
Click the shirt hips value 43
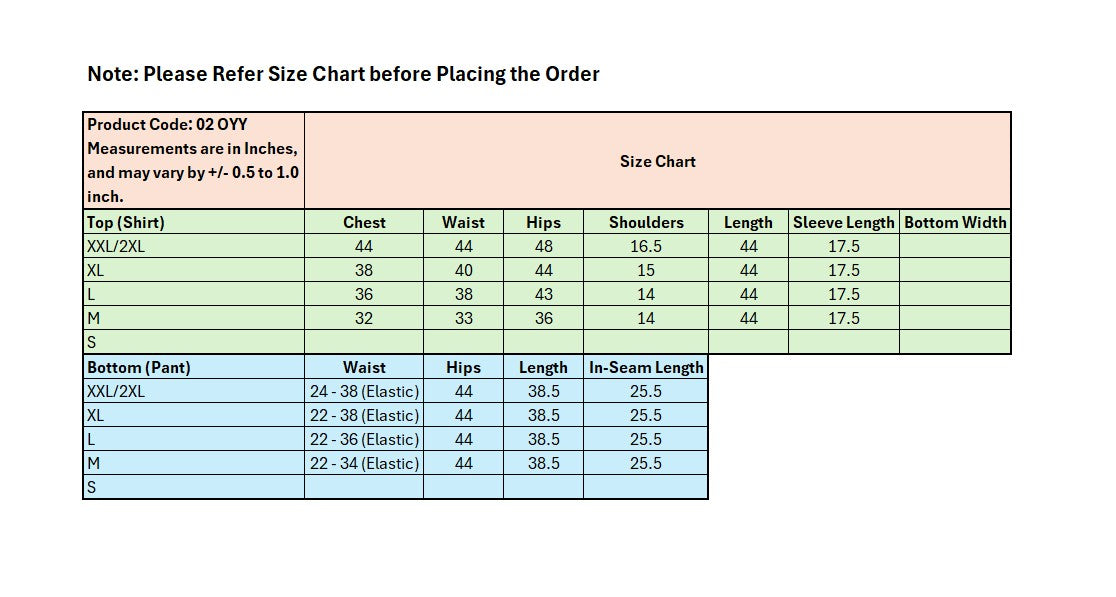point(543,295)
